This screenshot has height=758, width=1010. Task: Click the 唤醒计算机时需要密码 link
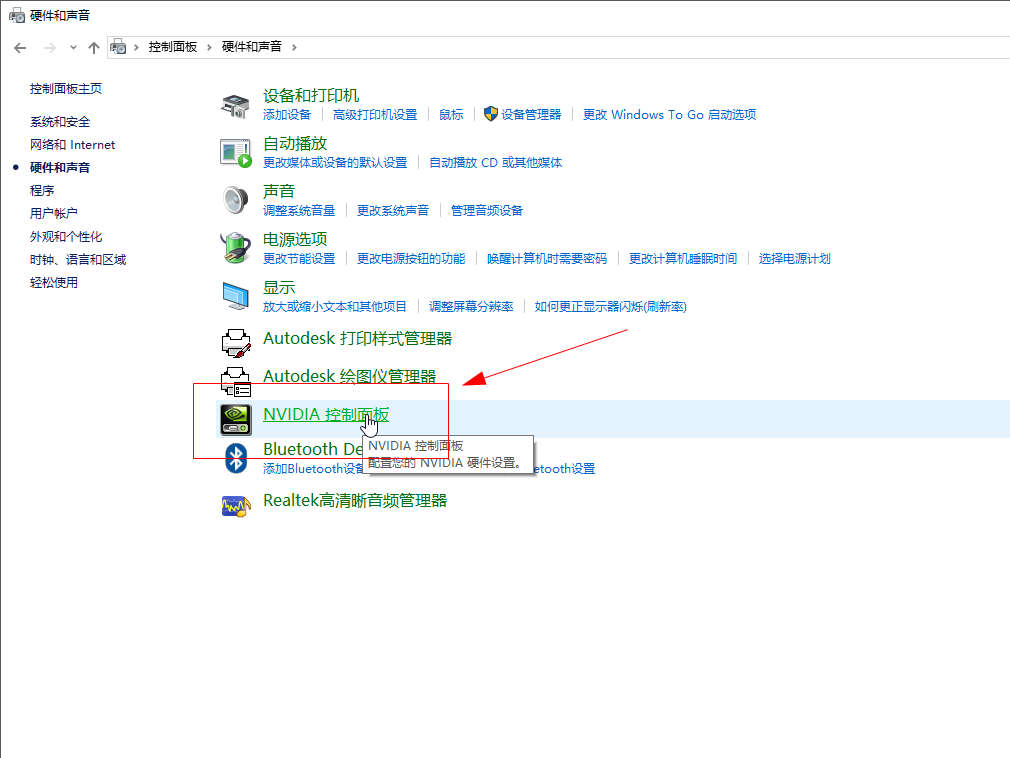click(x=547, y=258)
